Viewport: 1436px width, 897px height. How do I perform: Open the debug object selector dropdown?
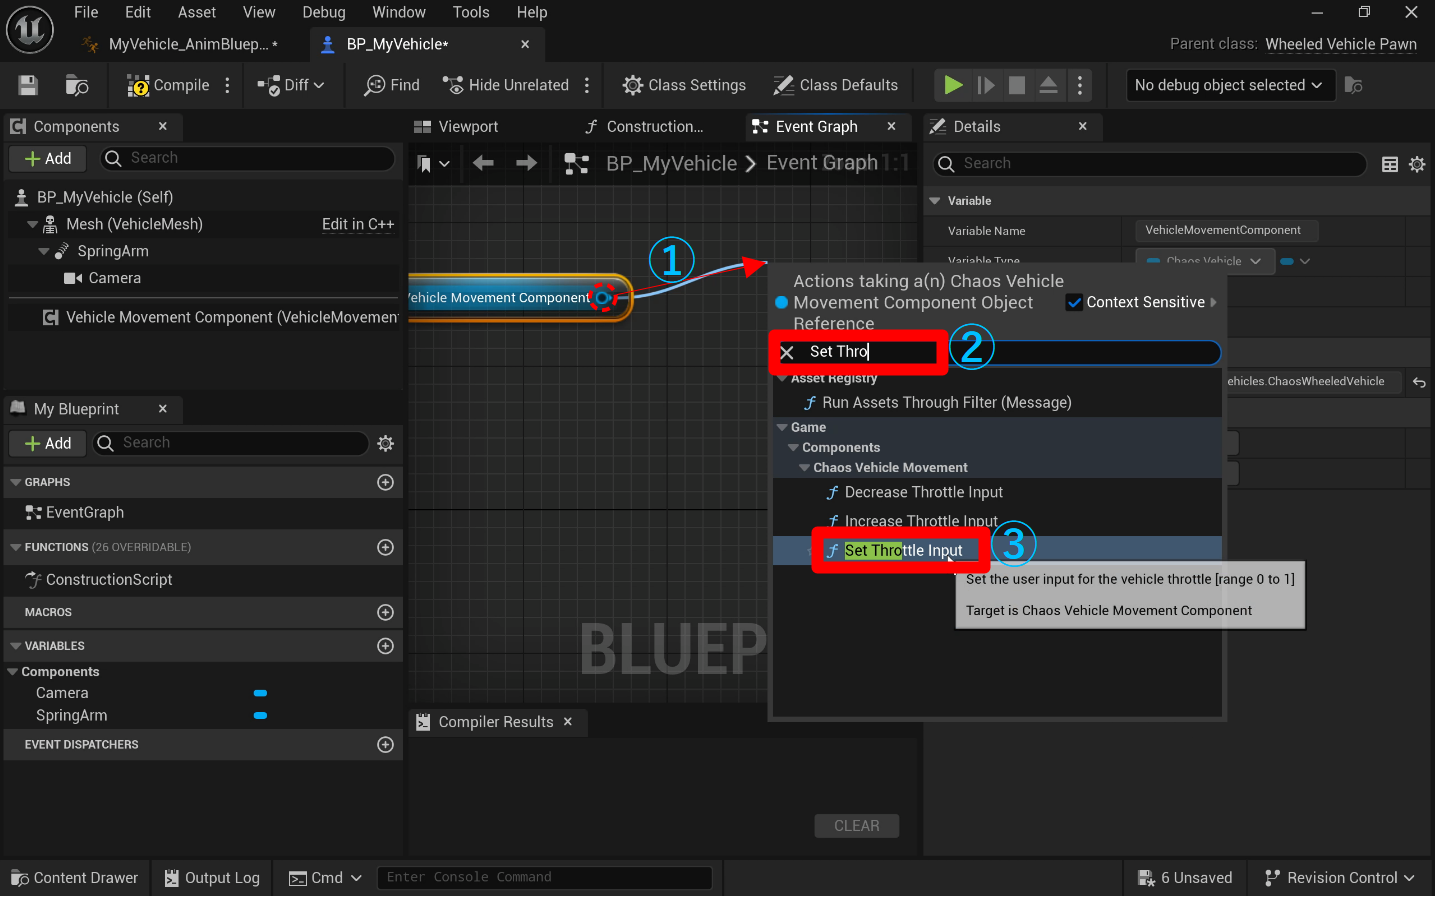1229,85
